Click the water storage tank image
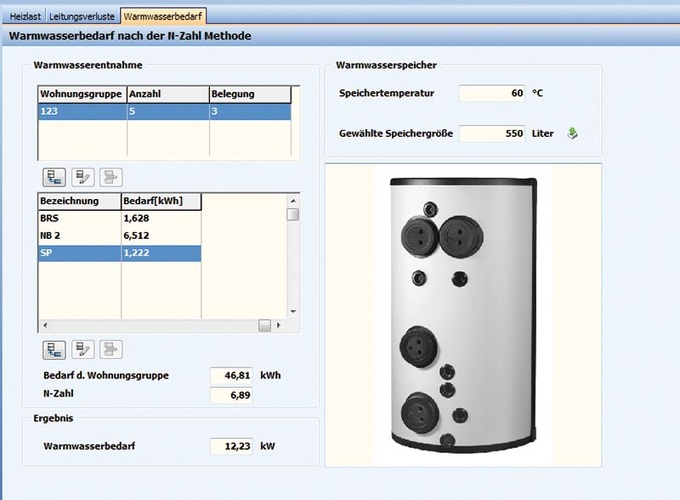The image size is (680, 500). (x=463, y=315)
